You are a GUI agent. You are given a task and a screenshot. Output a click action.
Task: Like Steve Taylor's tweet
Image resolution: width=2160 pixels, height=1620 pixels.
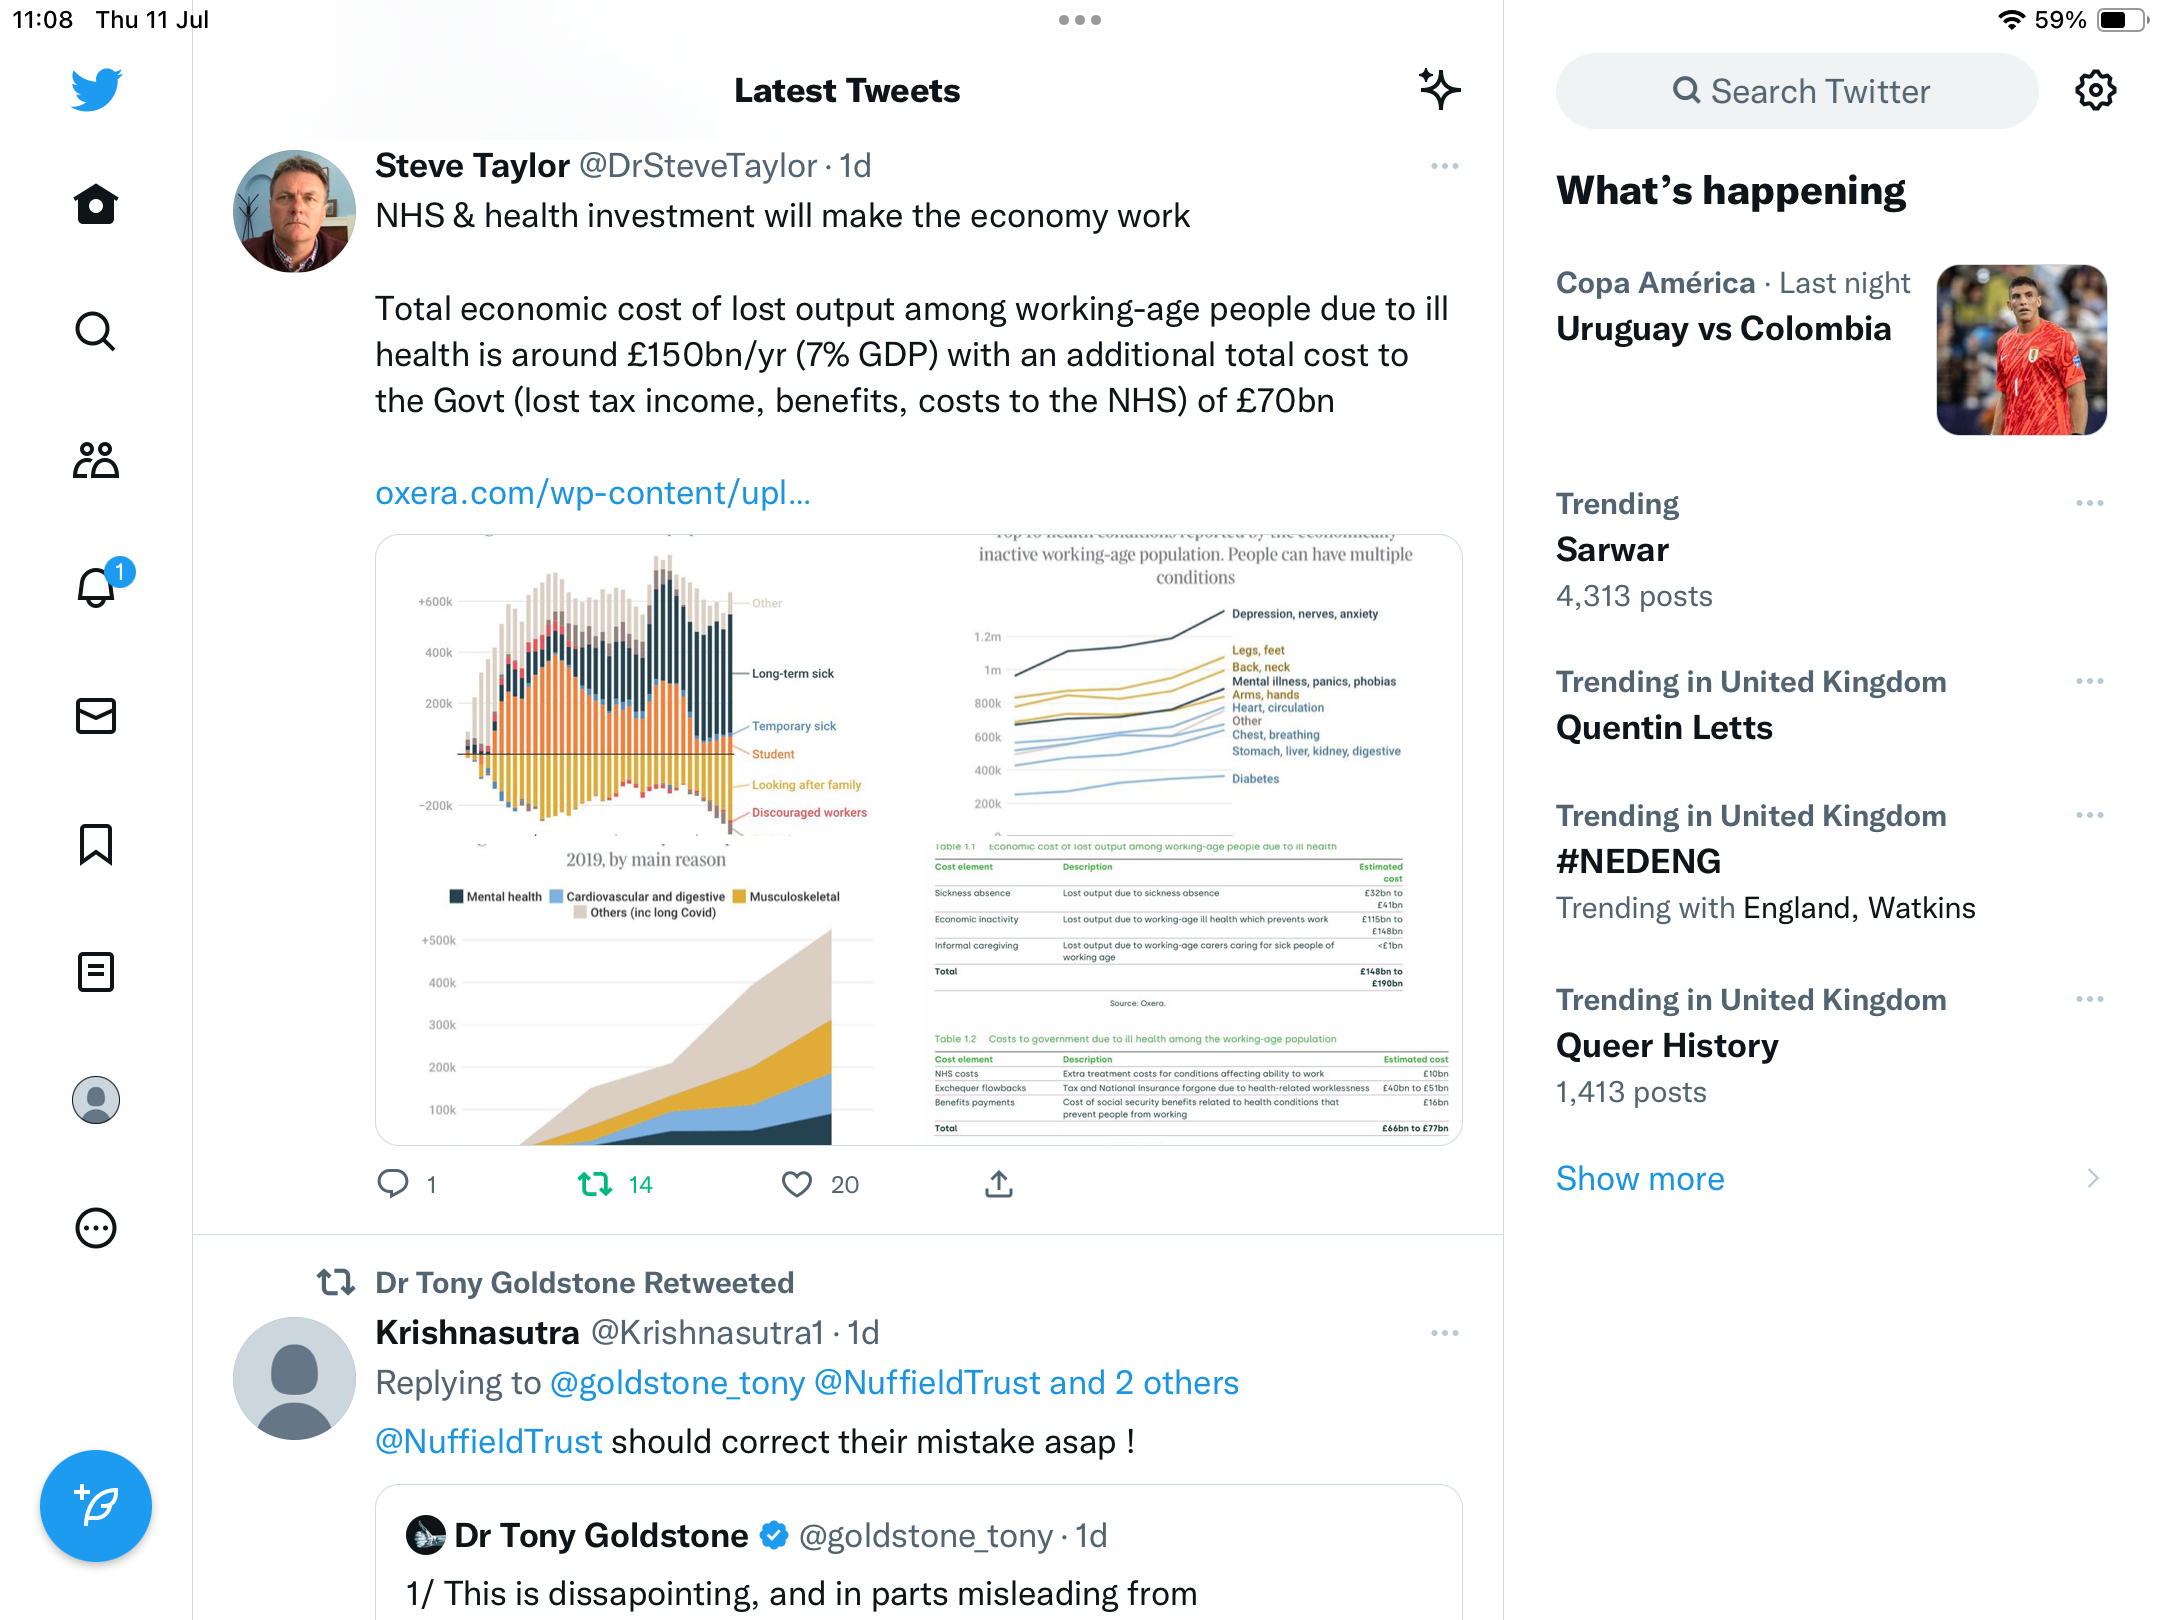point(797,1184)
